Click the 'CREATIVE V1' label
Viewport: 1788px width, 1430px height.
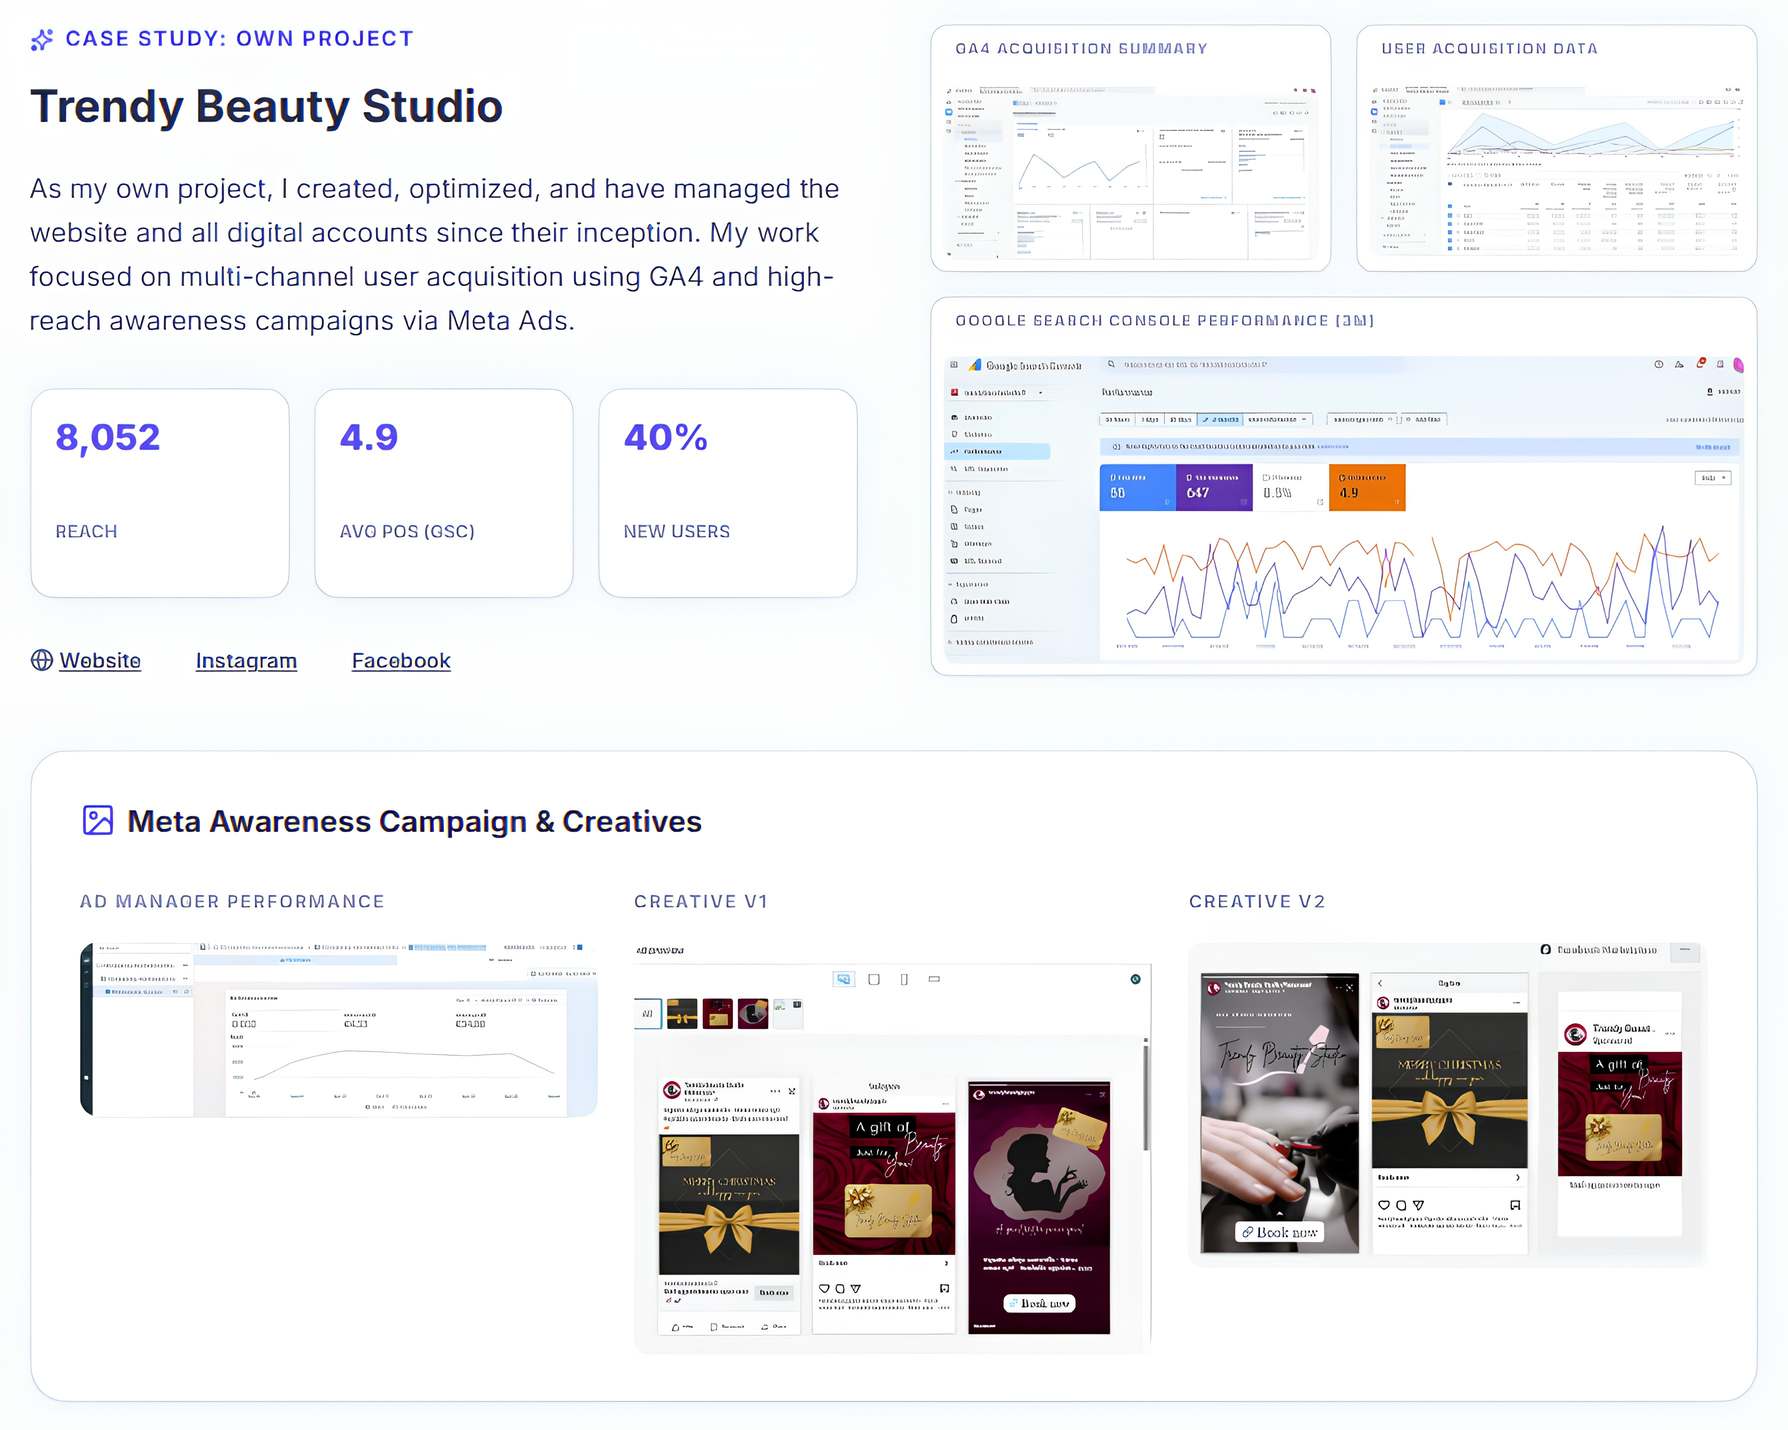coord(701,902)
